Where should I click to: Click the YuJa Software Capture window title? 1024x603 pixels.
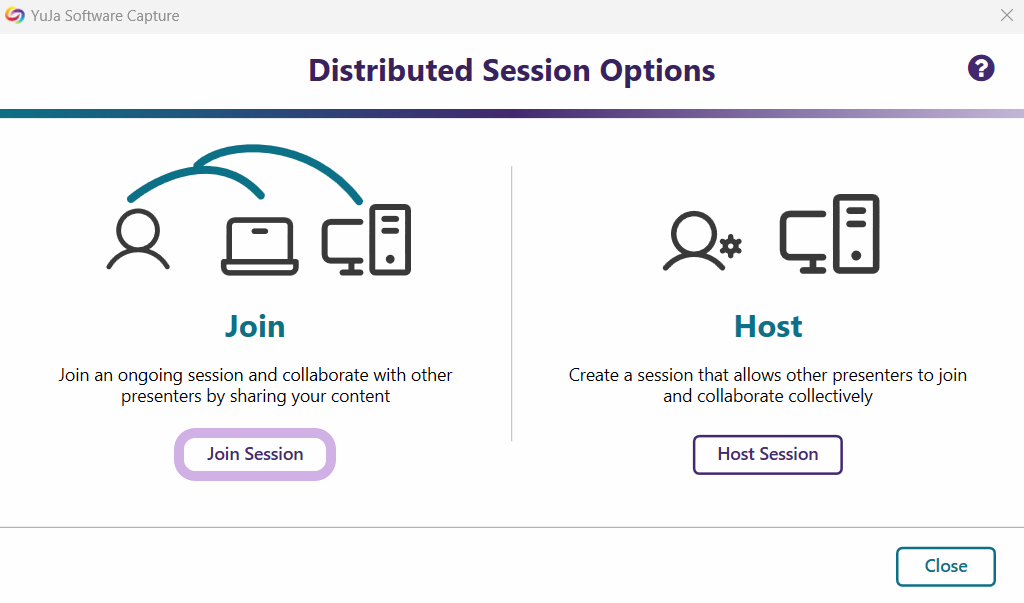click(105, 16)
